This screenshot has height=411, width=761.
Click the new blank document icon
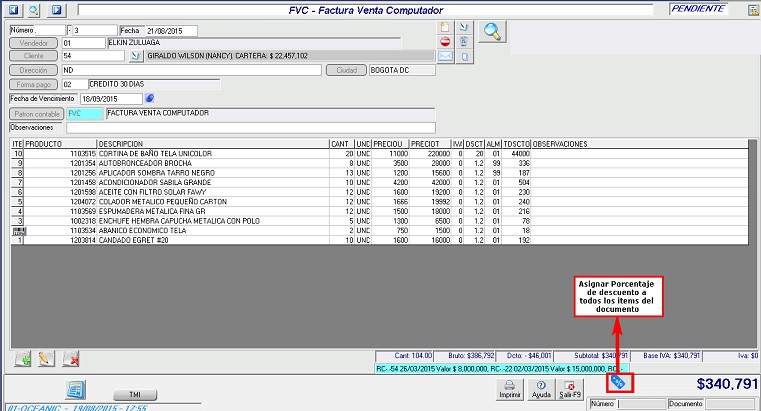click(x=445, y=27)
